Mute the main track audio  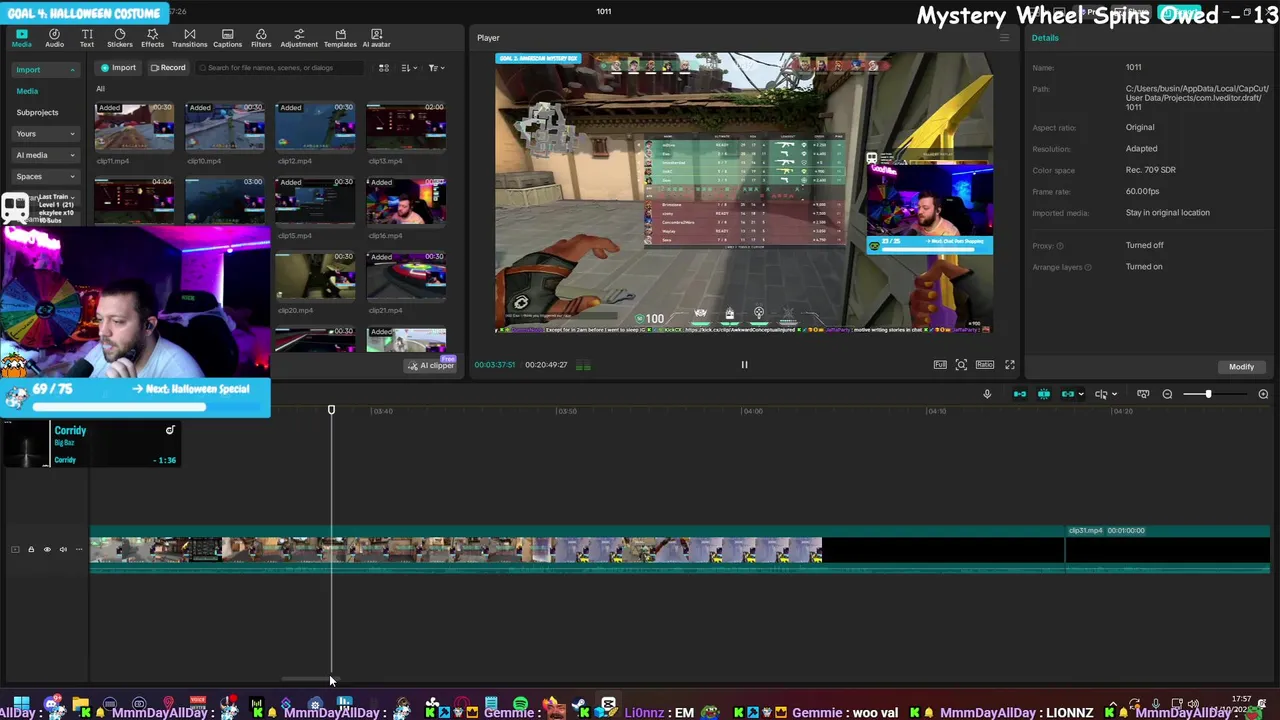pos(63,549)
